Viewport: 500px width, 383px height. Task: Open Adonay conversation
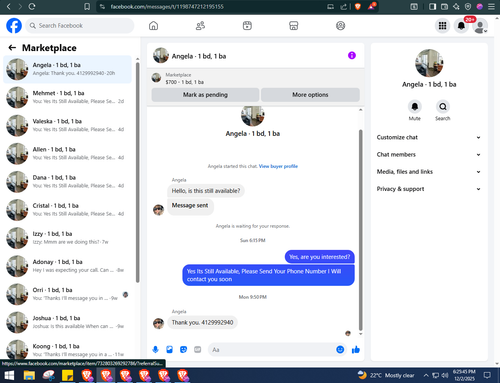click(x=68, y=266)
